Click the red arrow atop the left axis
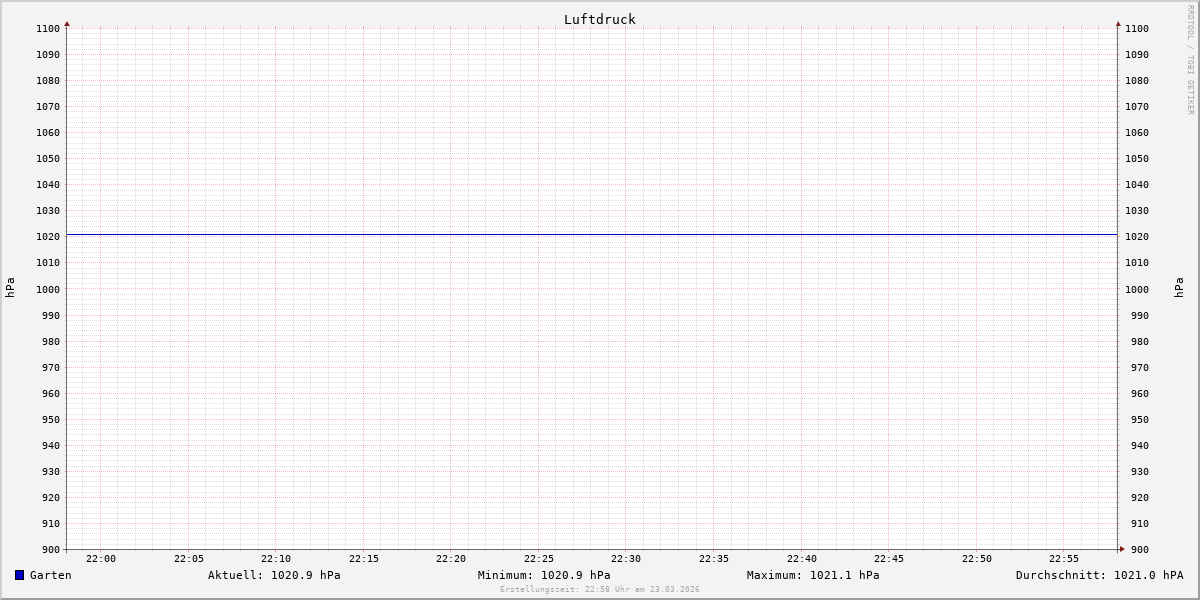 [x=67, y=23]
